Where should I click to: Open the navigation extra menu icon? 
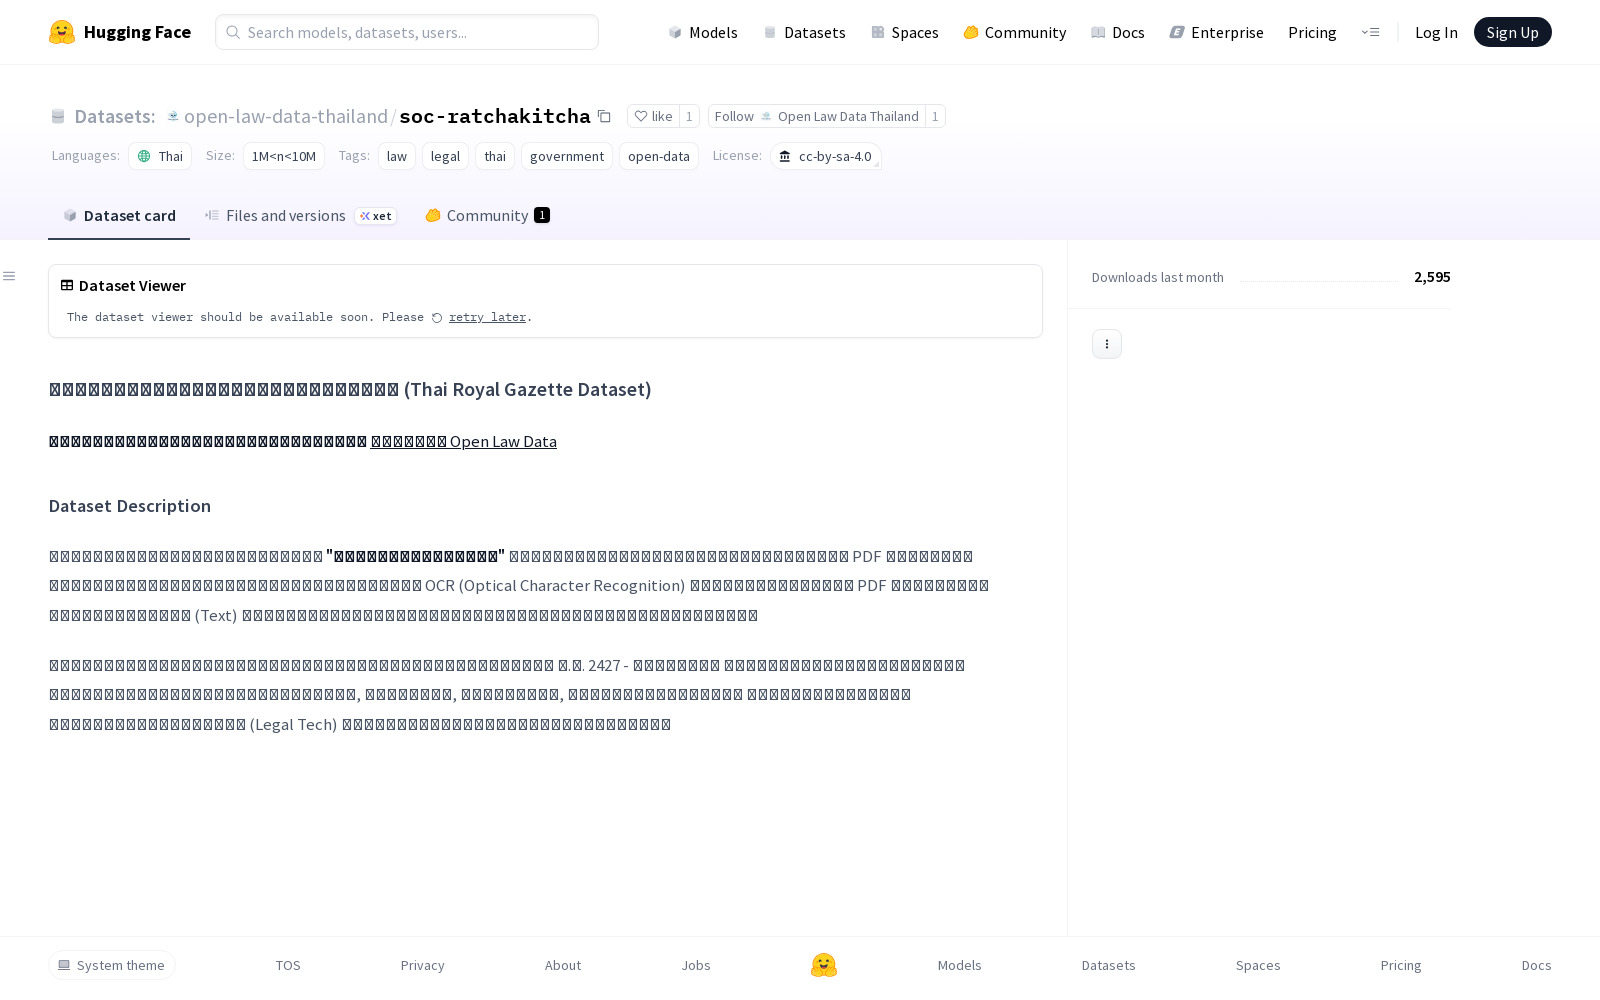1370,32
